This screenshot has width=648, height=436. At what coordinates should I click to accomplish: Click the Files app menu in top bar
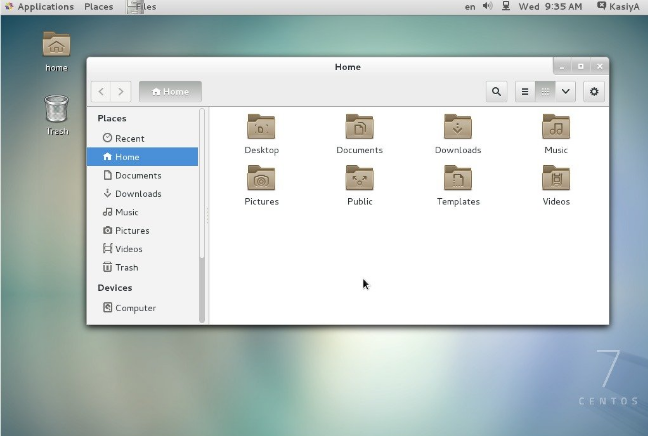pyautogui.click(x=142, y=7)
